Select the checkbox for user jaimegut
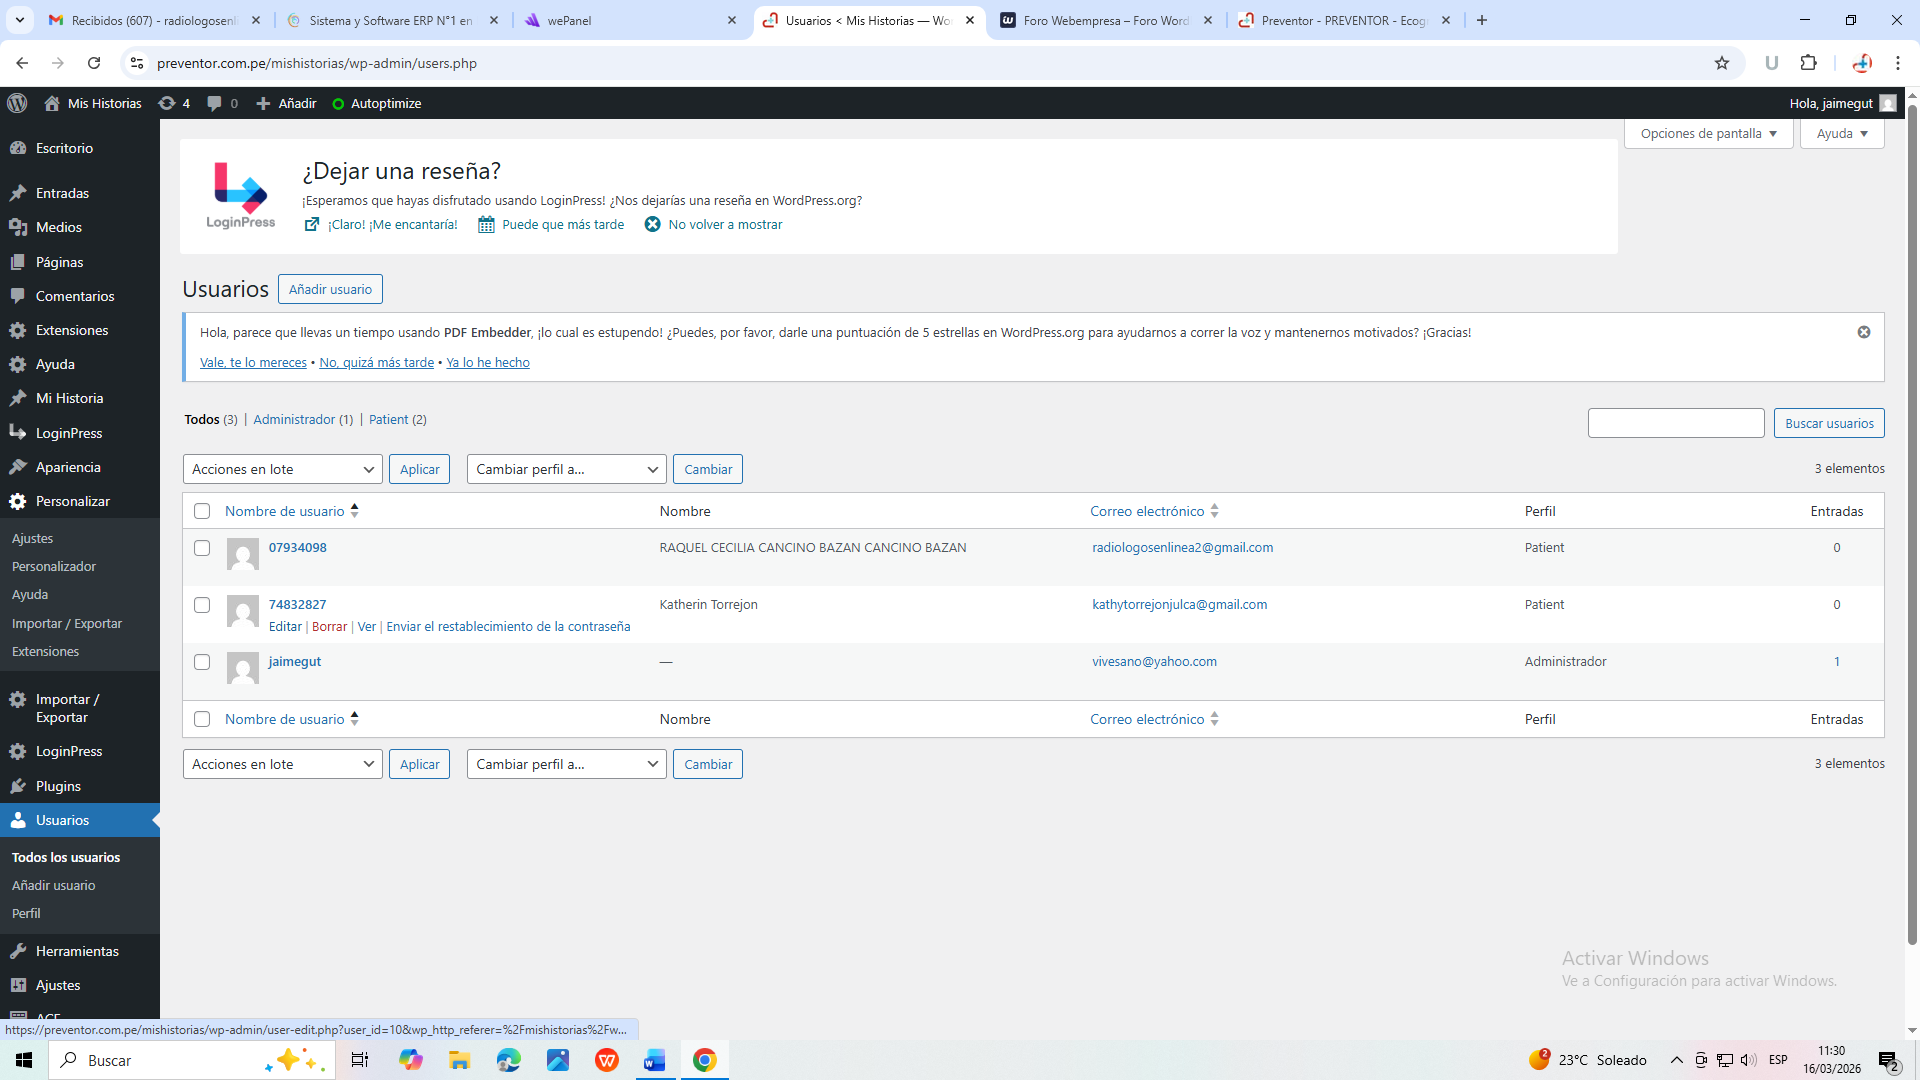Image resolution: width=1920 pixels, height=1080 pixels. click(x=202, y=662)
